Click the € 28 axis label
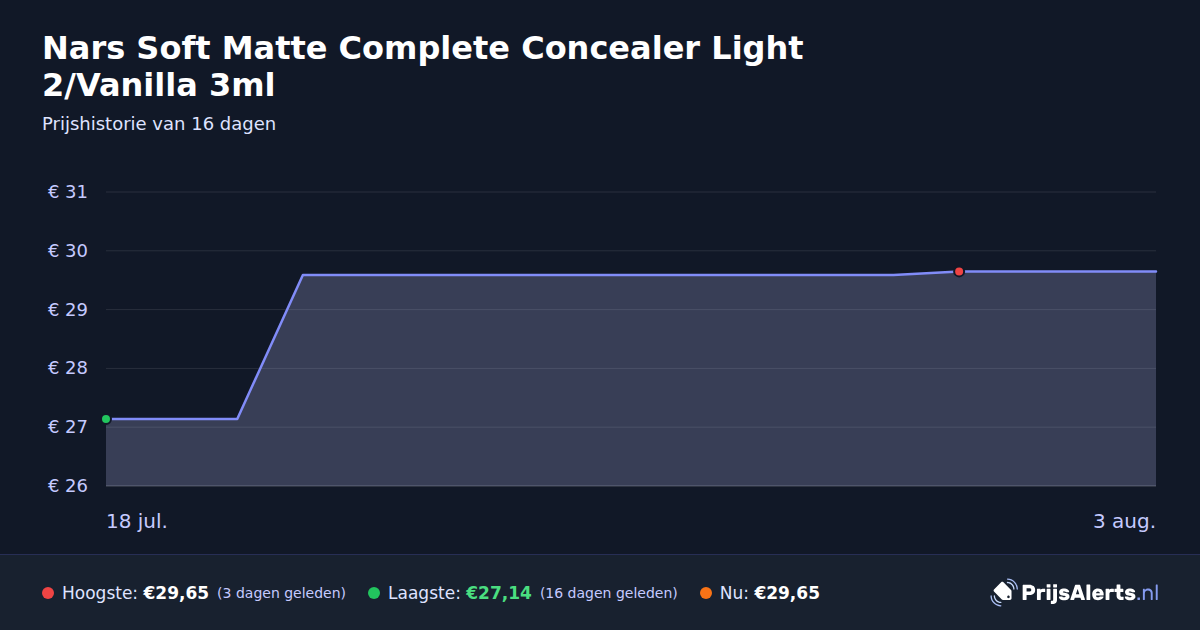 [68, 368]
